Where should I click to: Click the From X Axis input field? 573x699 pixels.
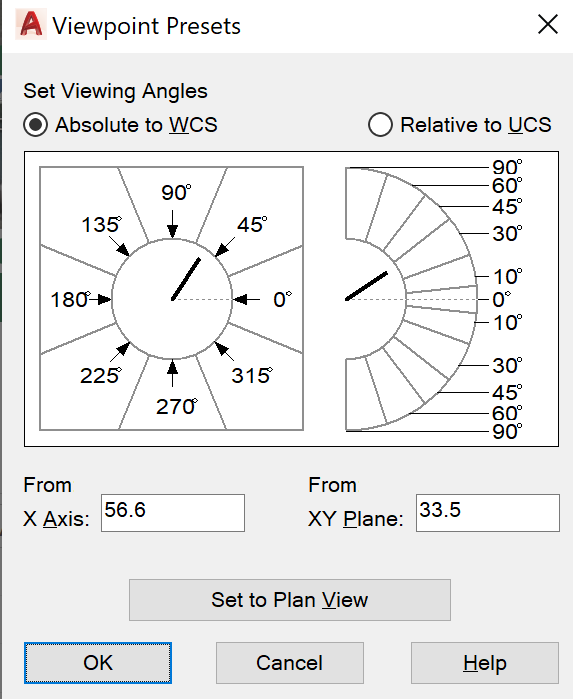point(173,513)
